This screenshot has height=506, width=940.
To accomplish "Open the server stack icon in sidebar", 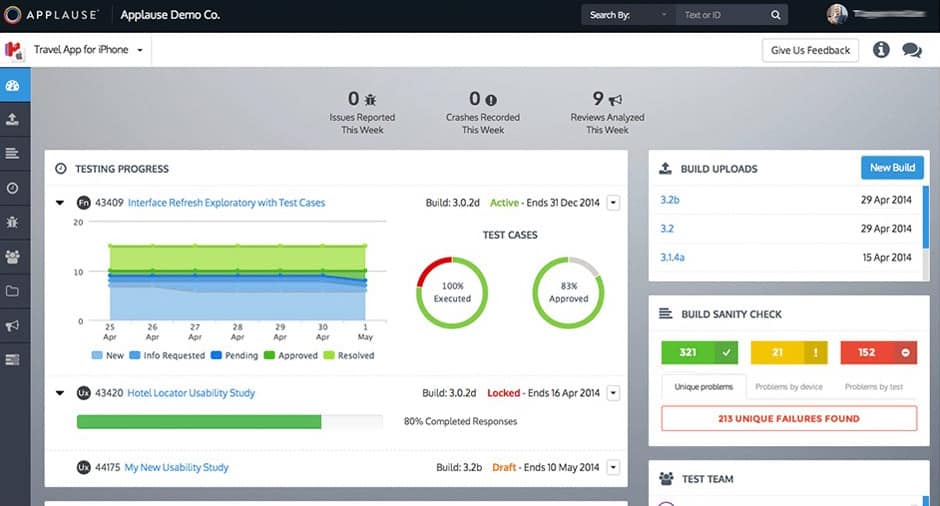I will (x=13, y=360).
